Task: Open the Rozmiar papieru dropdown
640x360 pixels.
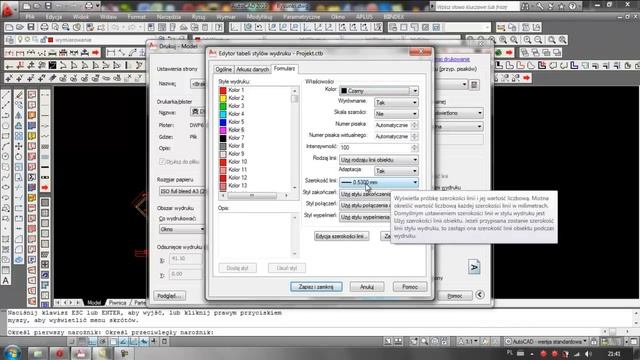Action: point(183,191)
